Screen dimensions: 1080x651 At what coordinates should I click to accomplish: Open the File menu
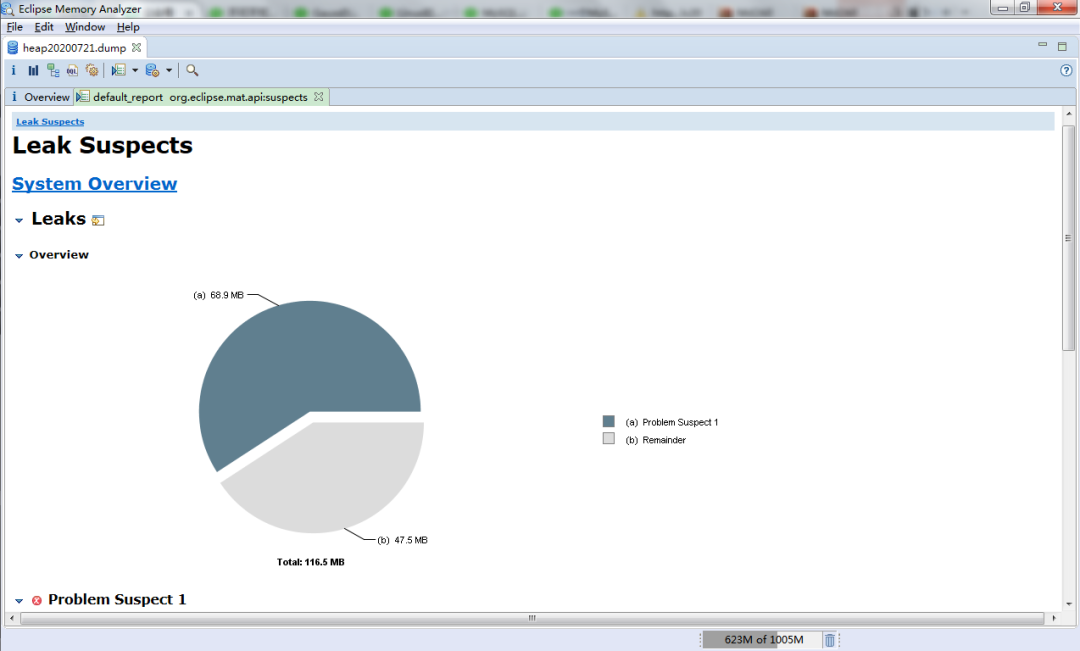click(x=14, y=27)
